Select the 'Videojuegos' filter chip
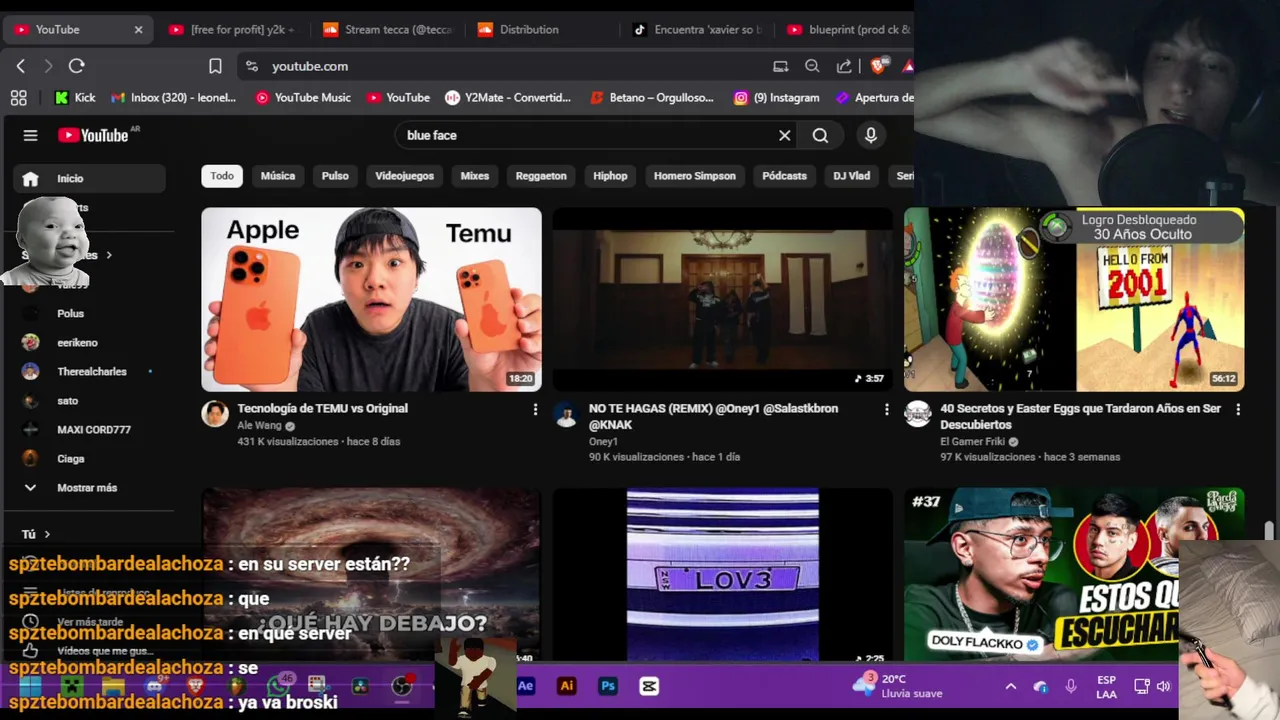The height and width of the screenshot is (720, 1280). click(x=404, y=176)
